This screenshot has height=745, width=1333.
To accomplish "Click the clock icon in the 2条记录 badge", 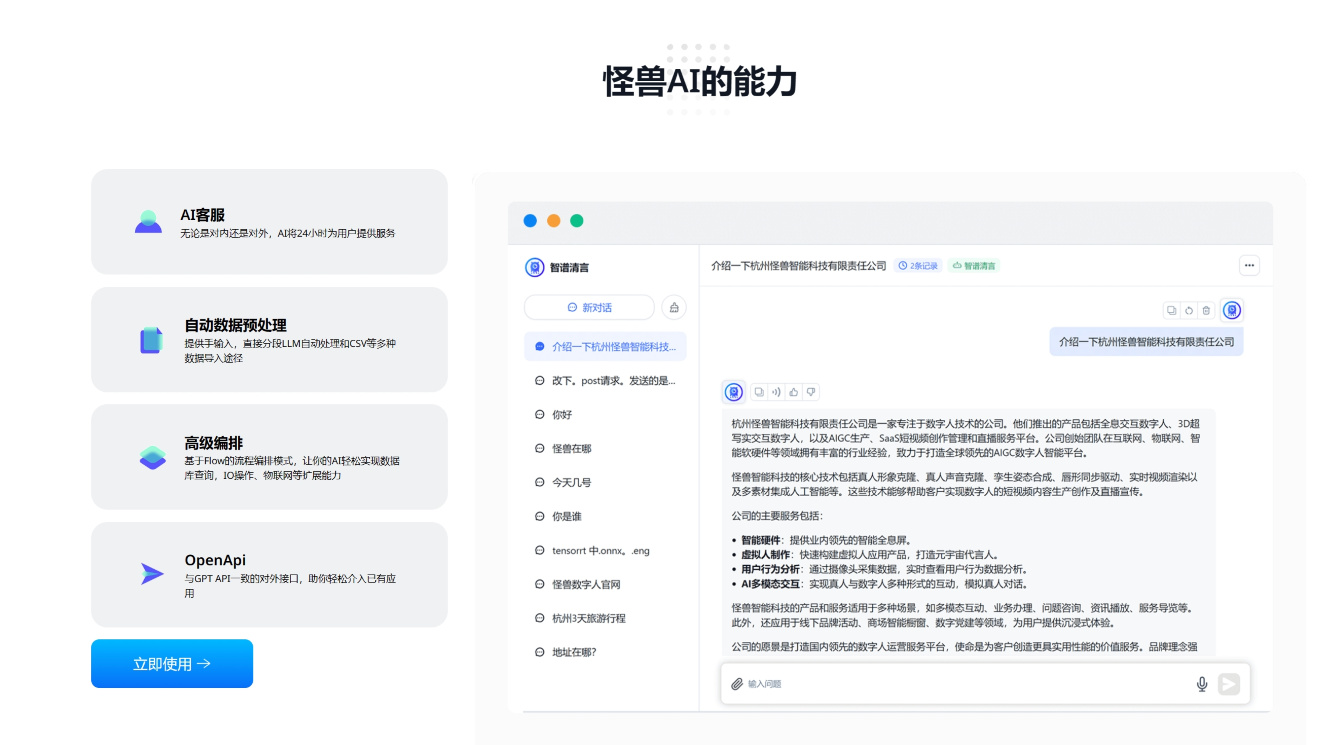I will click(x=902, y=266).
